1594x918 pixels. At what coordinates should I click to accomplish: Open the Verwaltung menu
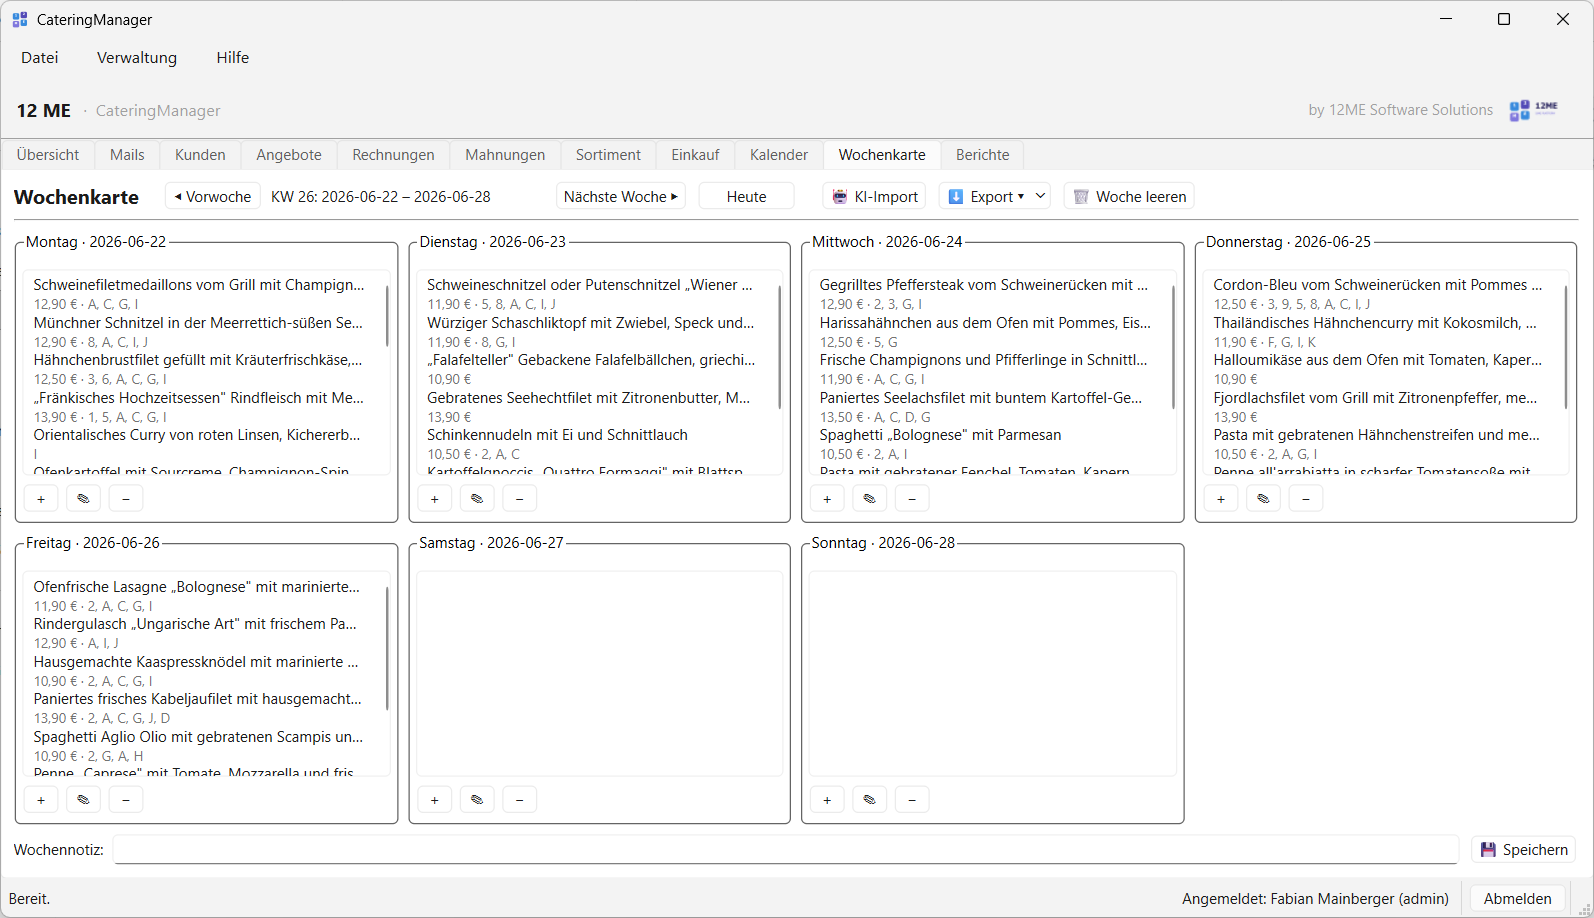(x=137, y=57)
